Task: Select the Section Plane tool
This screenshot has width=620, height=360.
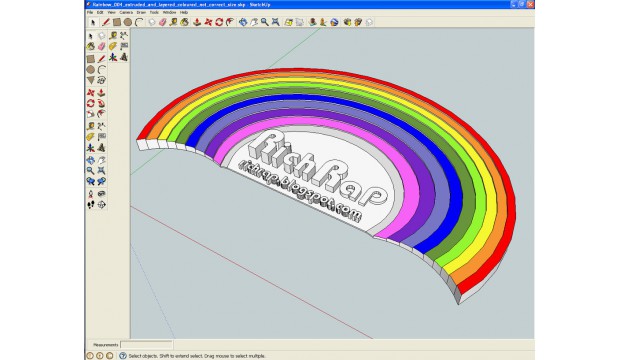Action: pyautogui.click(x=102, y=205)
